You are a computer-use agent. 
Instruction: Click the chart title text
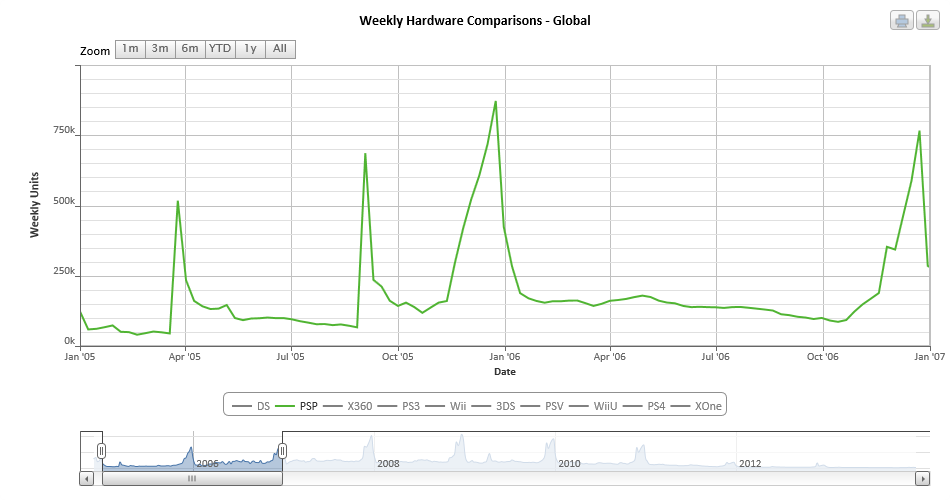coord(474,21)
